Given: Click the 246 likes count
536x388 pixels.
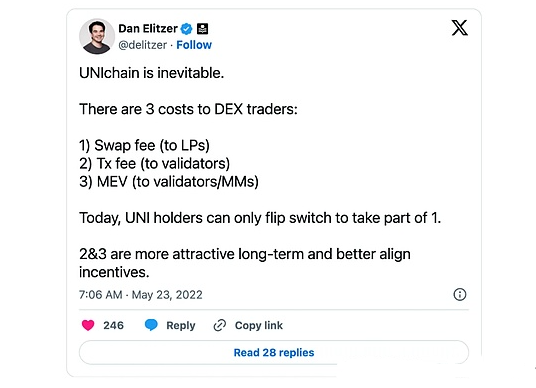Looking at the screenshot, I should coord(113,325).
